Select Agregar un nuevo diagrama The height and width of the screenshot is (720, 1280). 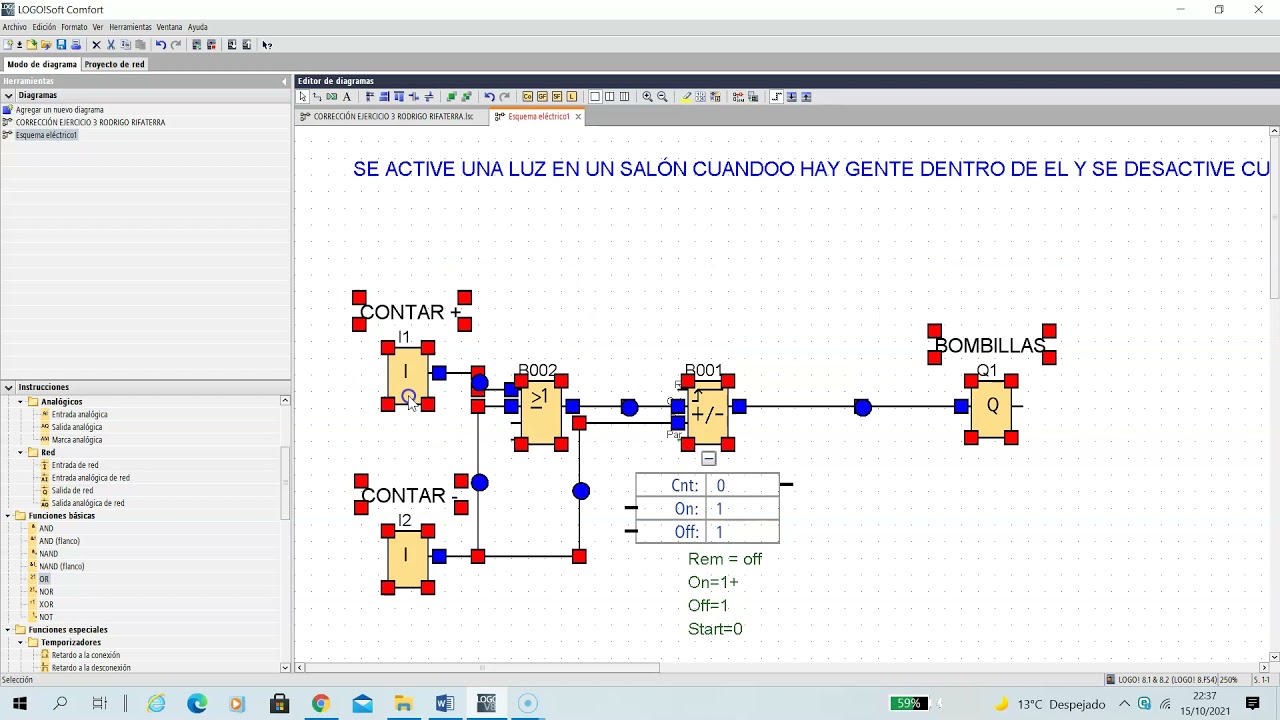pos(59,110)
